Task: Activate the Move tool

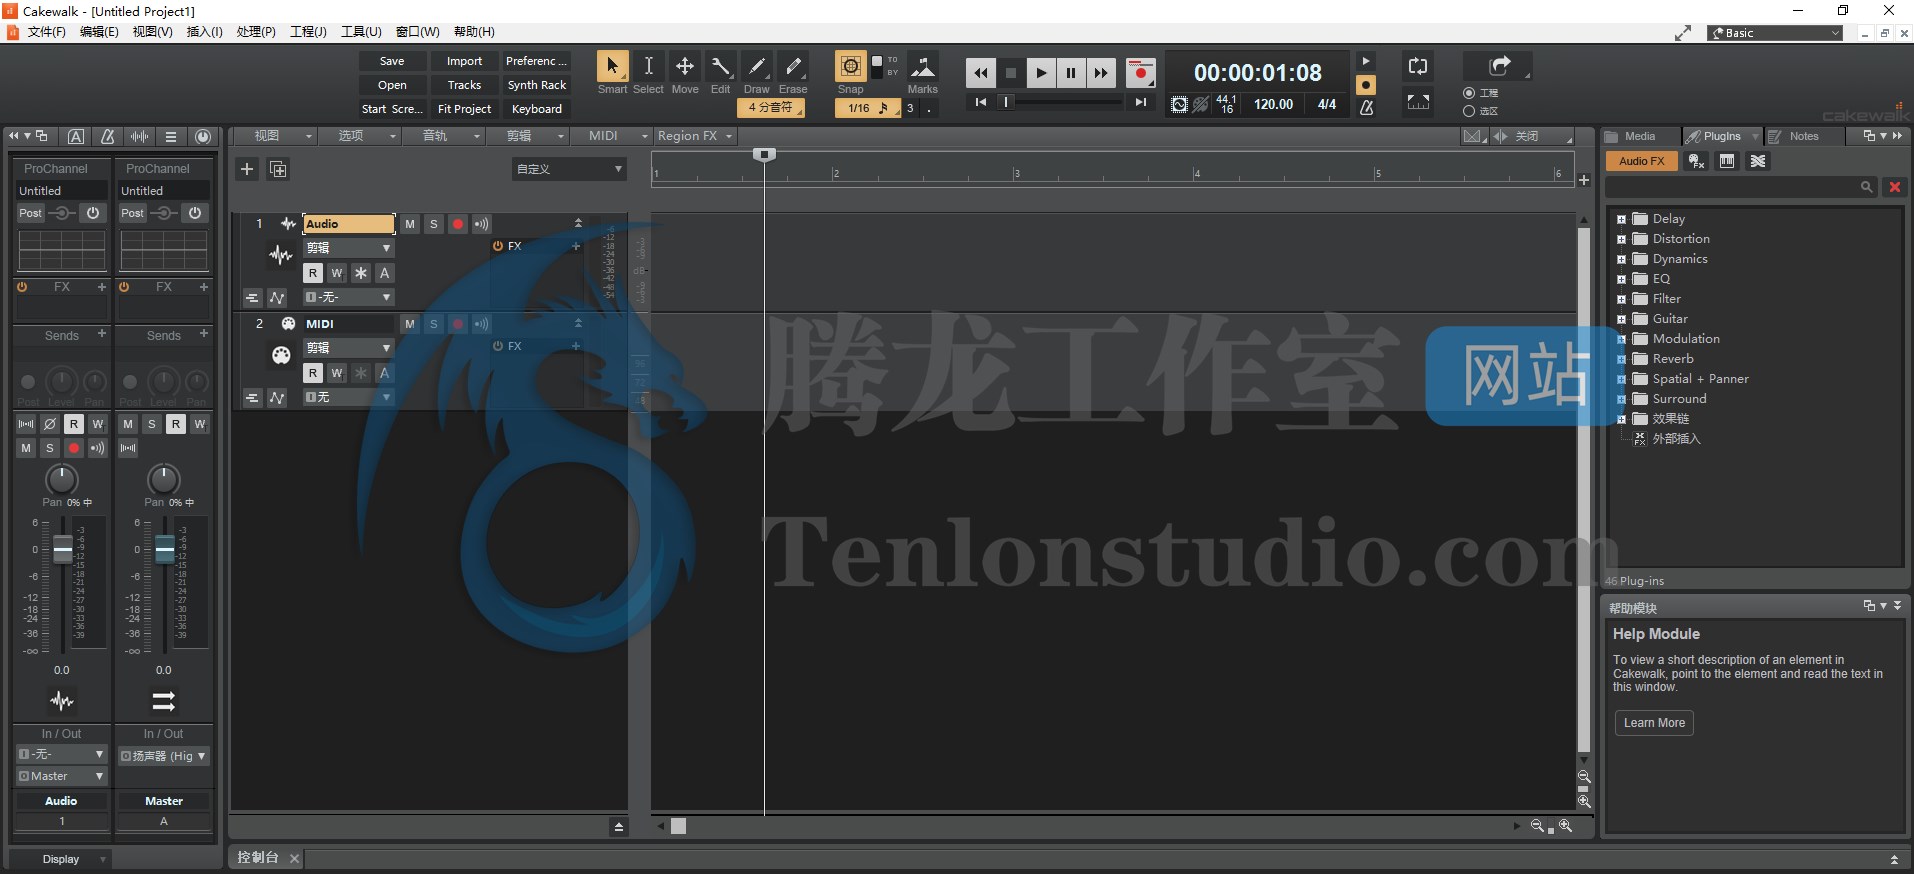Action: (685, 67)
